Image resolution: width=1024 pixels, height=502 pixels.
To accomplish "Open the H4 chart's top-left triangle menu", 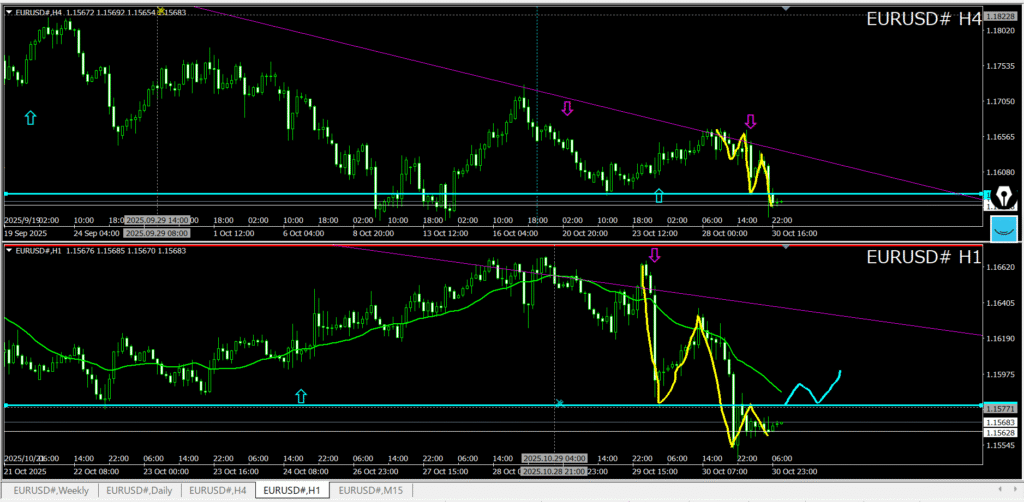I will tap(9, 12).
